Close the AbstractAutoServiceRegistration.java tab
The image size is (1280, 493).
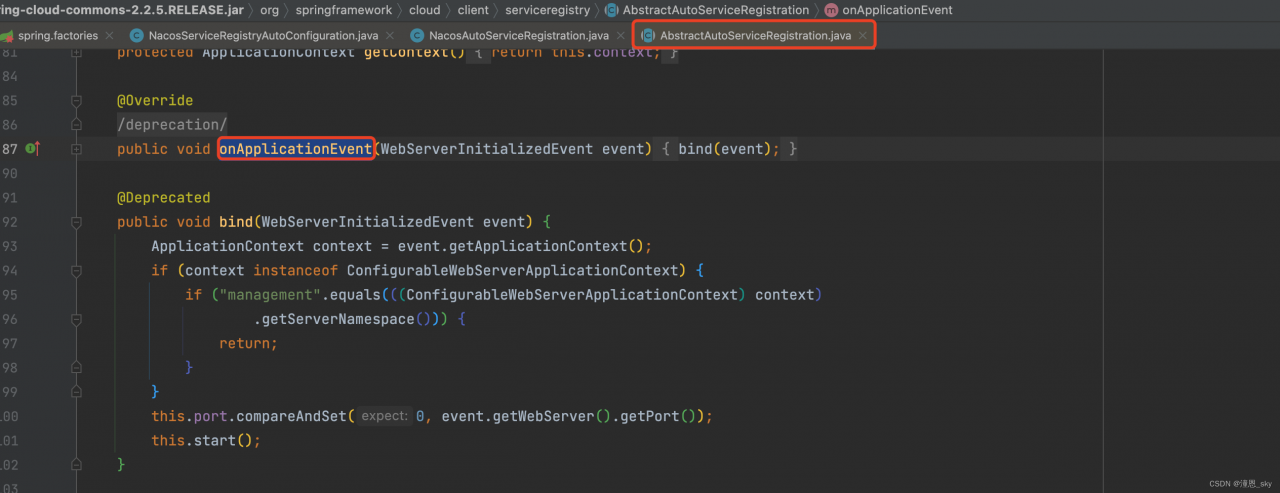(863, 36)
